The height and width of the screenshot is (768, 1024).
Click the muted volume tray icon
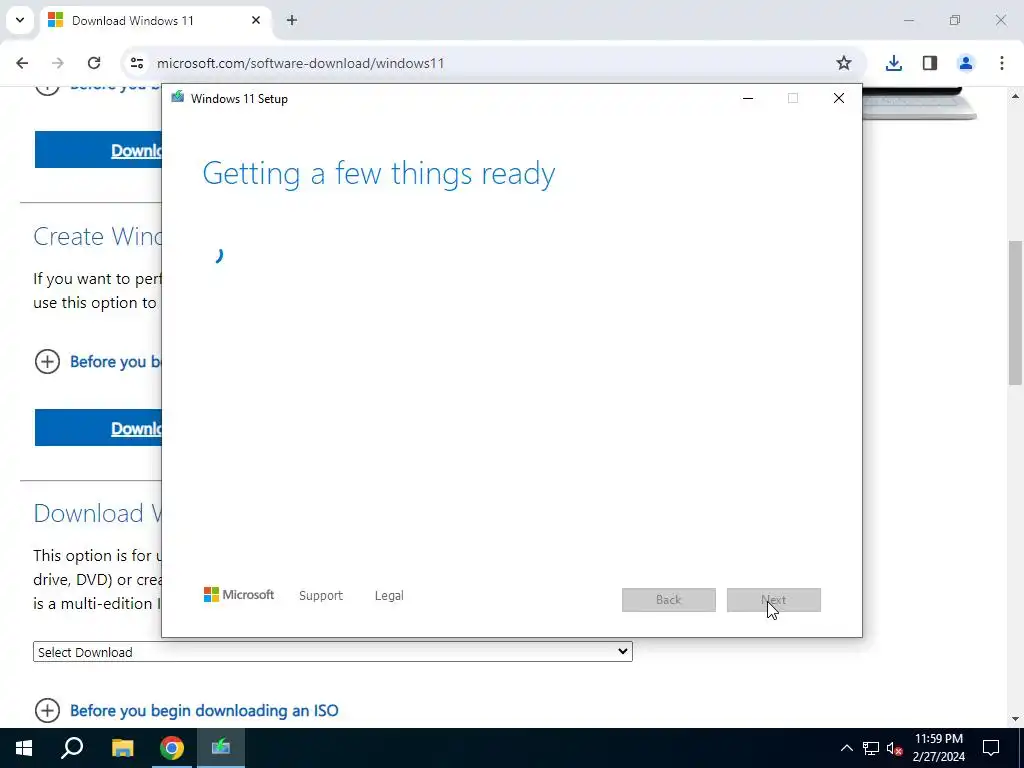(895, 748)
